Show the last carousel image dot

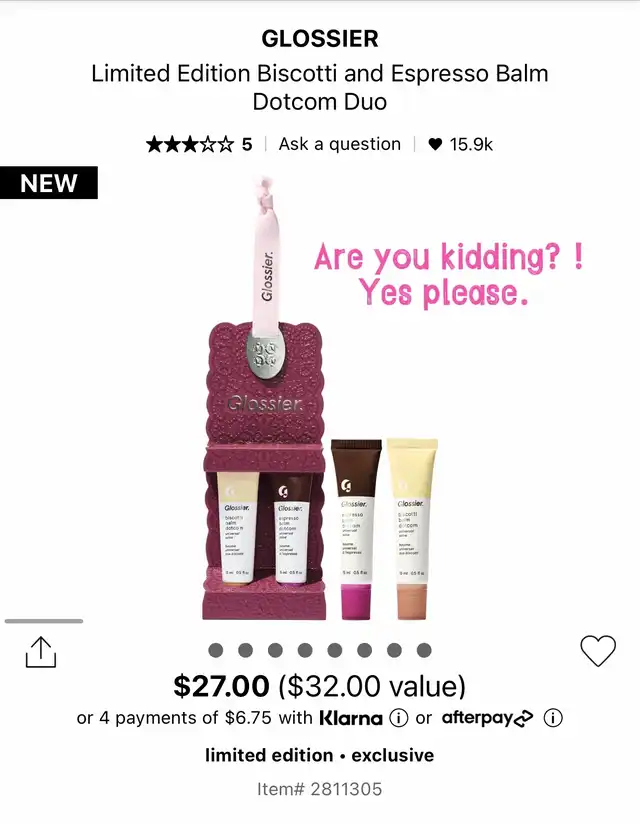[x=424, y=650]
